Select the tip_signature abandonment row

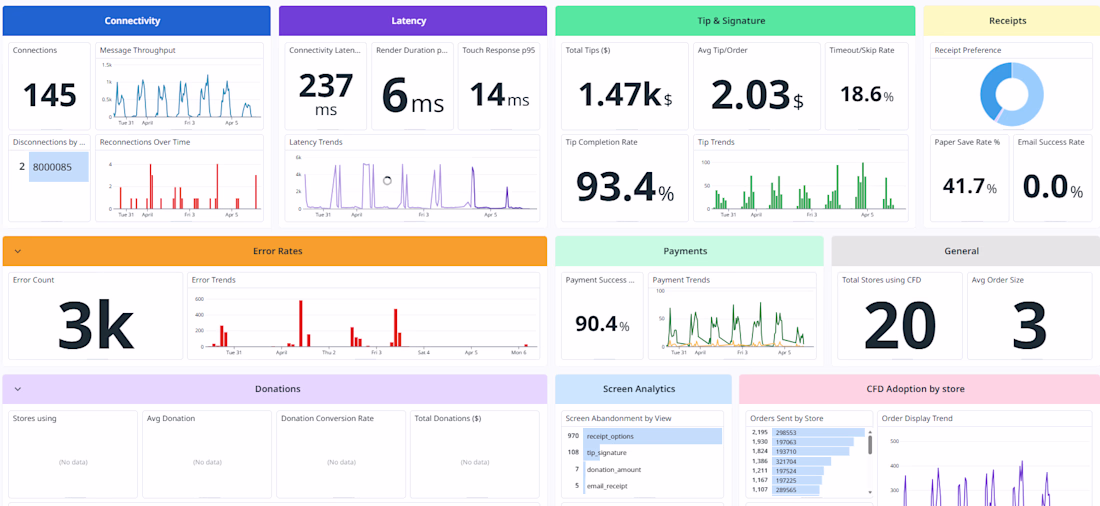[x=644, y=453]
